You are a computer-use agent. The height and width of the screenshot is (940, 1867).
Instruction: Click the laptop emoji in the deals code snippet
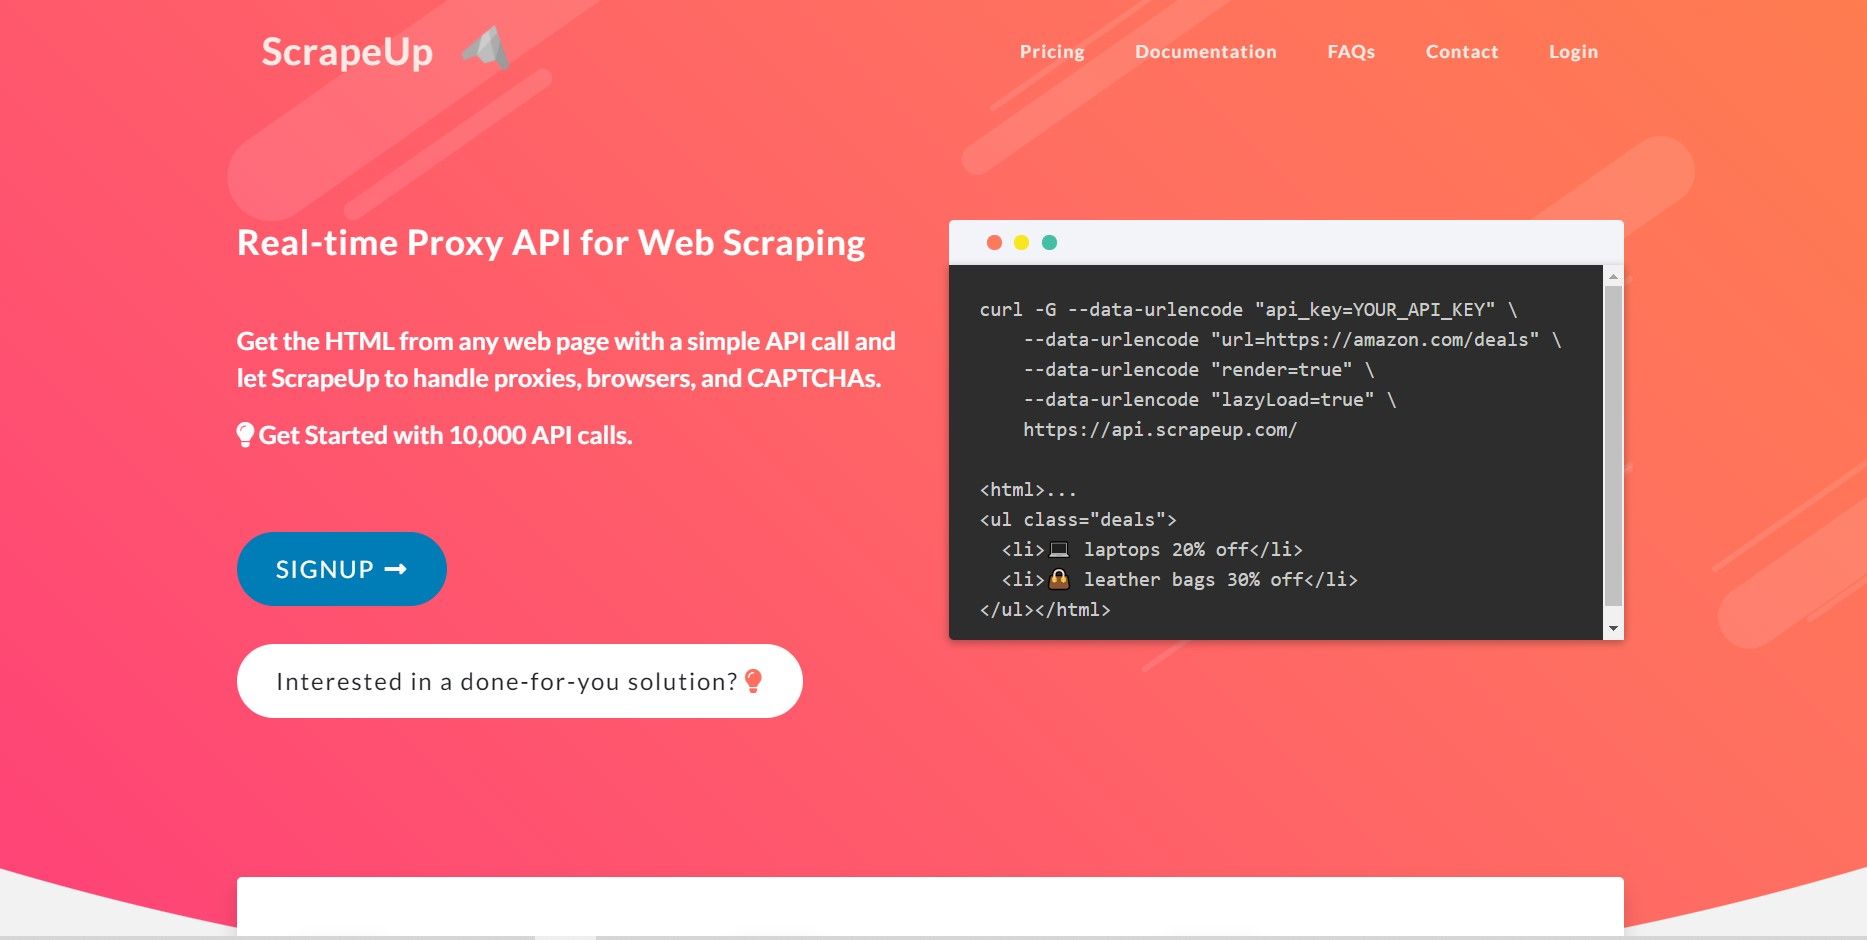tap(1060, 548)
